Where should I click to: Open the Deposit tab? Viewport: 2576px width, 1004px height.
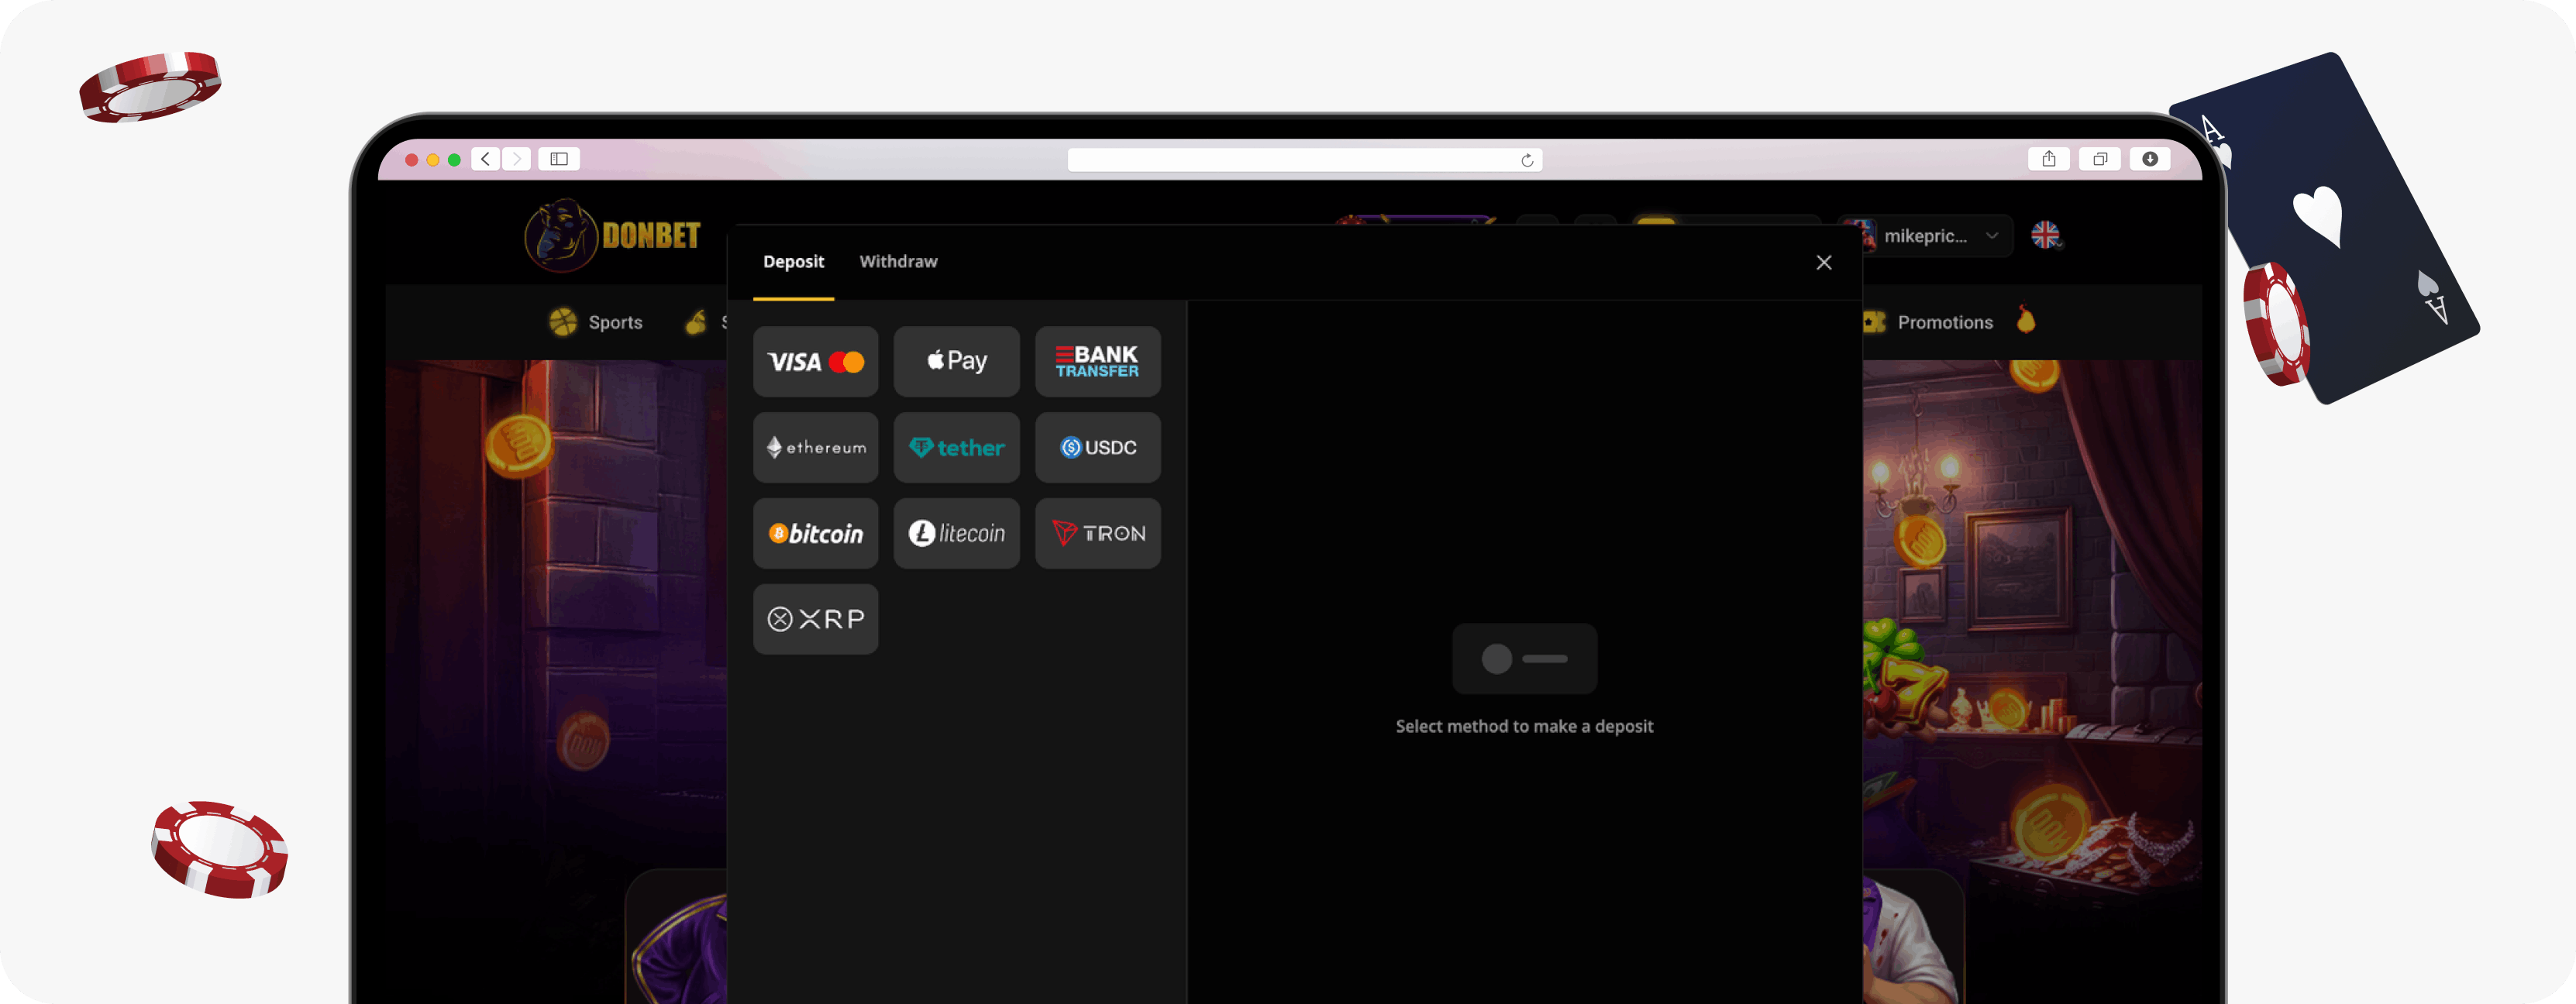pos(793,261)
